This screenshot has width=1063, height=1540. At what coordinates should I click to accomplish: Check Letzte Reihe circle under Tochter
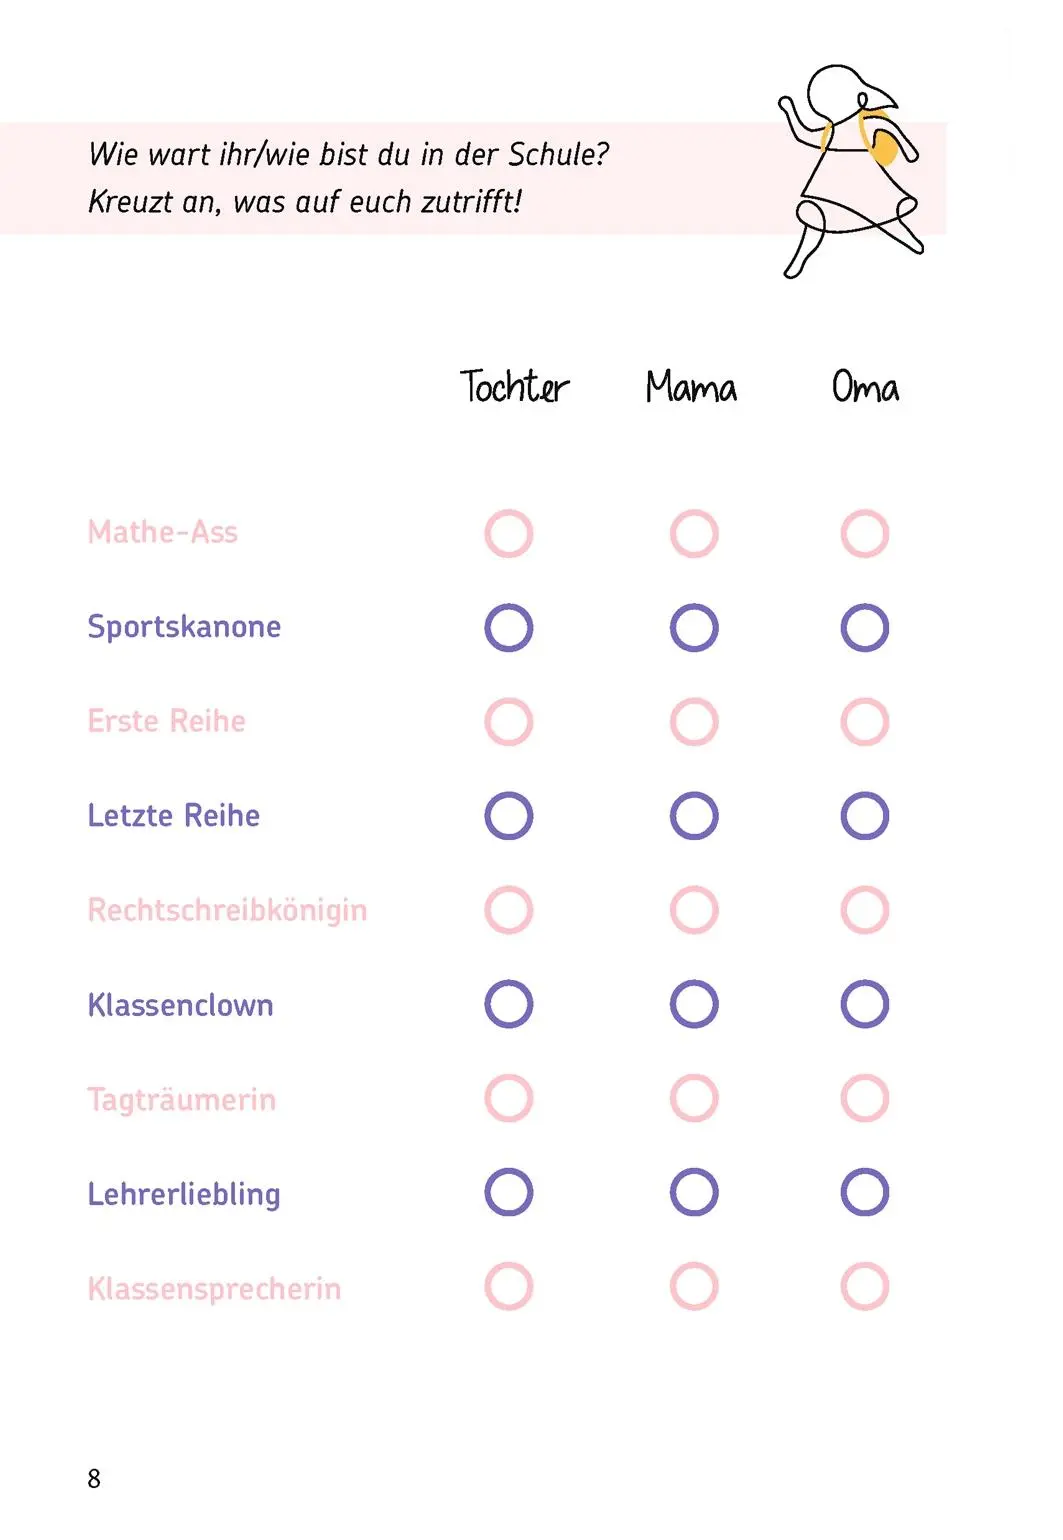click(x=509, y=816)
